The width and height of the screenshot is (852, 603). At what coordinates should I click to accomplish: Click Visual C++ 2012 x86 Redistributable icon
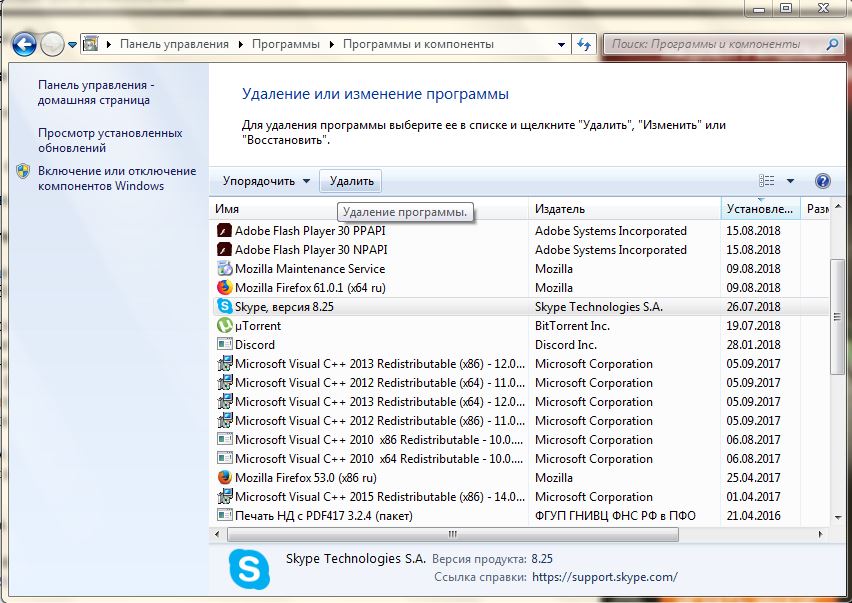coord(224,420)
